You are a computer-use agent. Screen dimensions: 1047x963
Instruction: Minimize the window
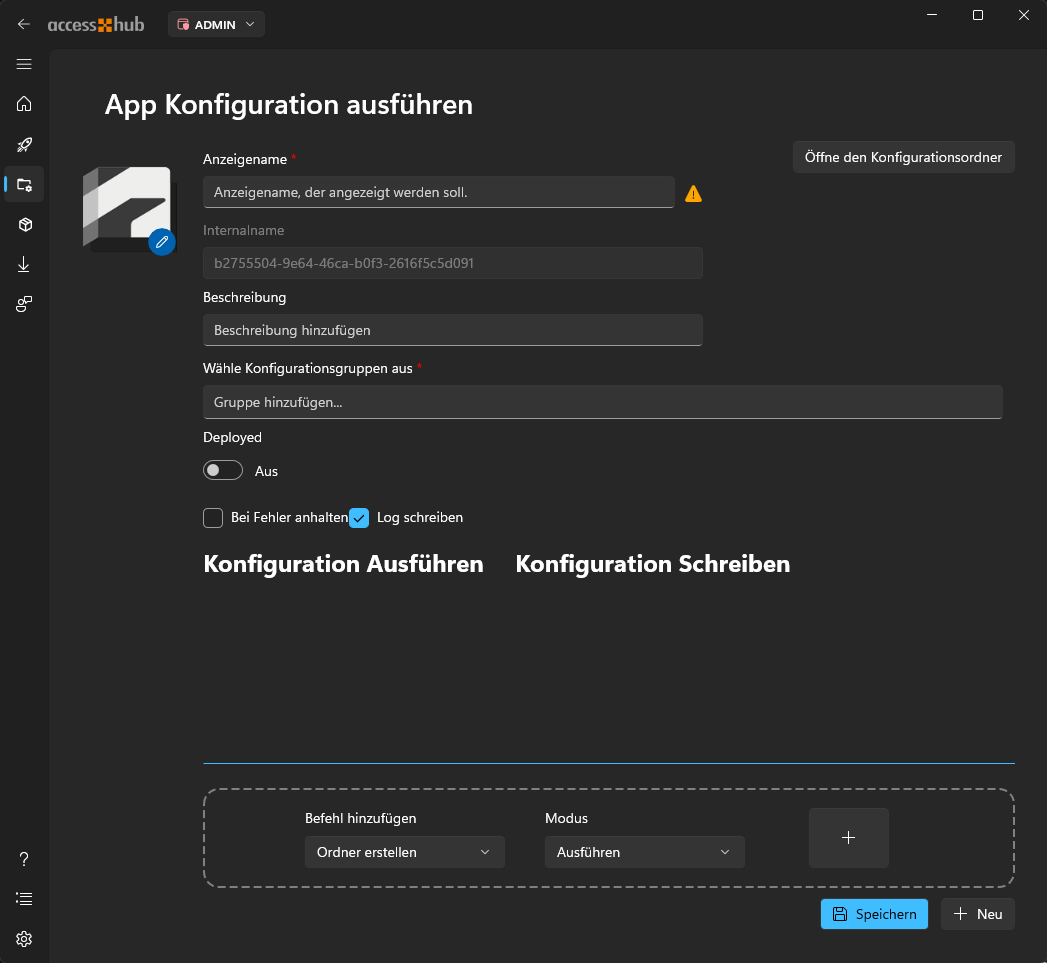(932, 15)
